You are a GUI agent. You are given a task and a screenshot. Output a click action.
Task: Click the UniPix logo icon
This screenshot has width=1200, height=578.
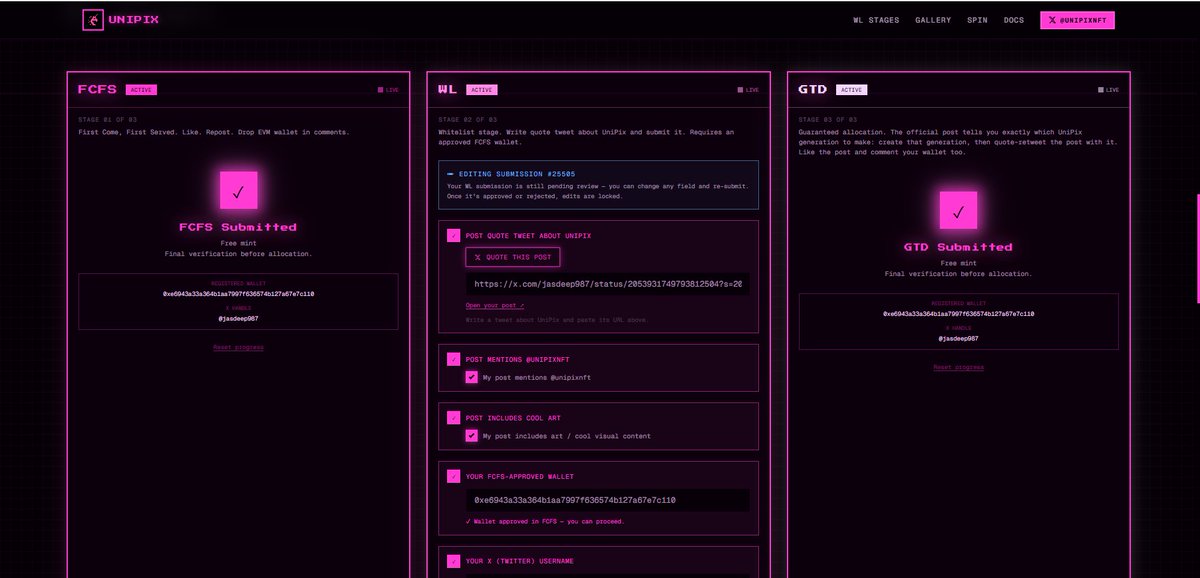(x=93, y=20)
